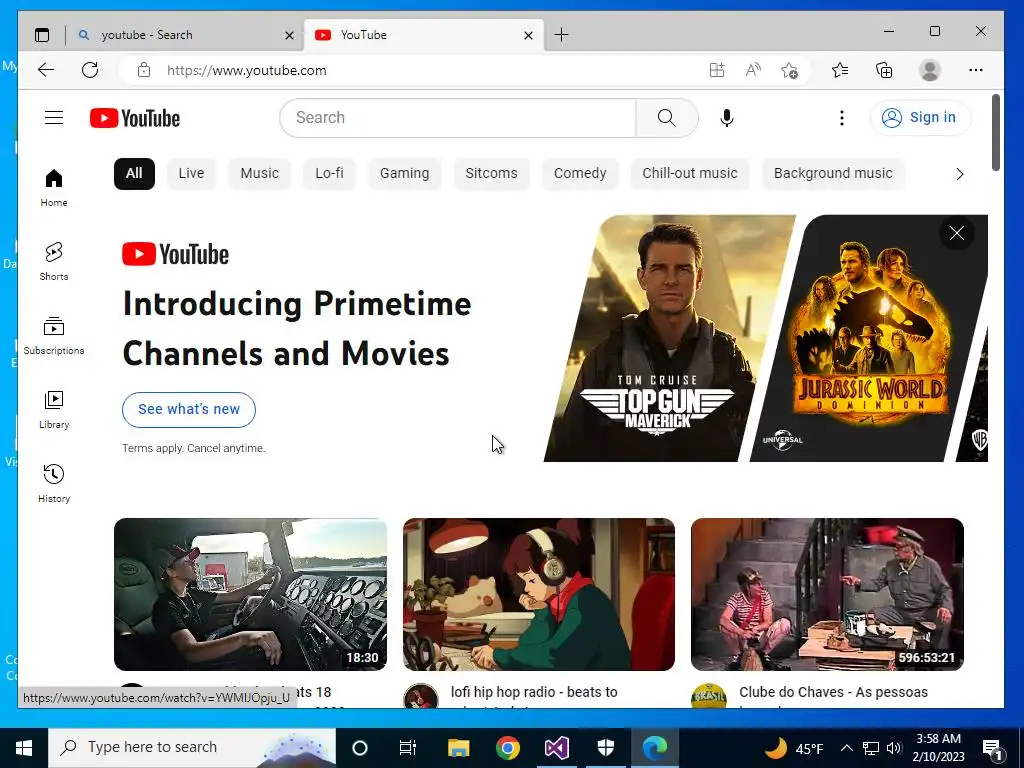Open the Edge profile avatar
Image resolution: width=1024 pixels, height=768 pixels.
point(929,70)
